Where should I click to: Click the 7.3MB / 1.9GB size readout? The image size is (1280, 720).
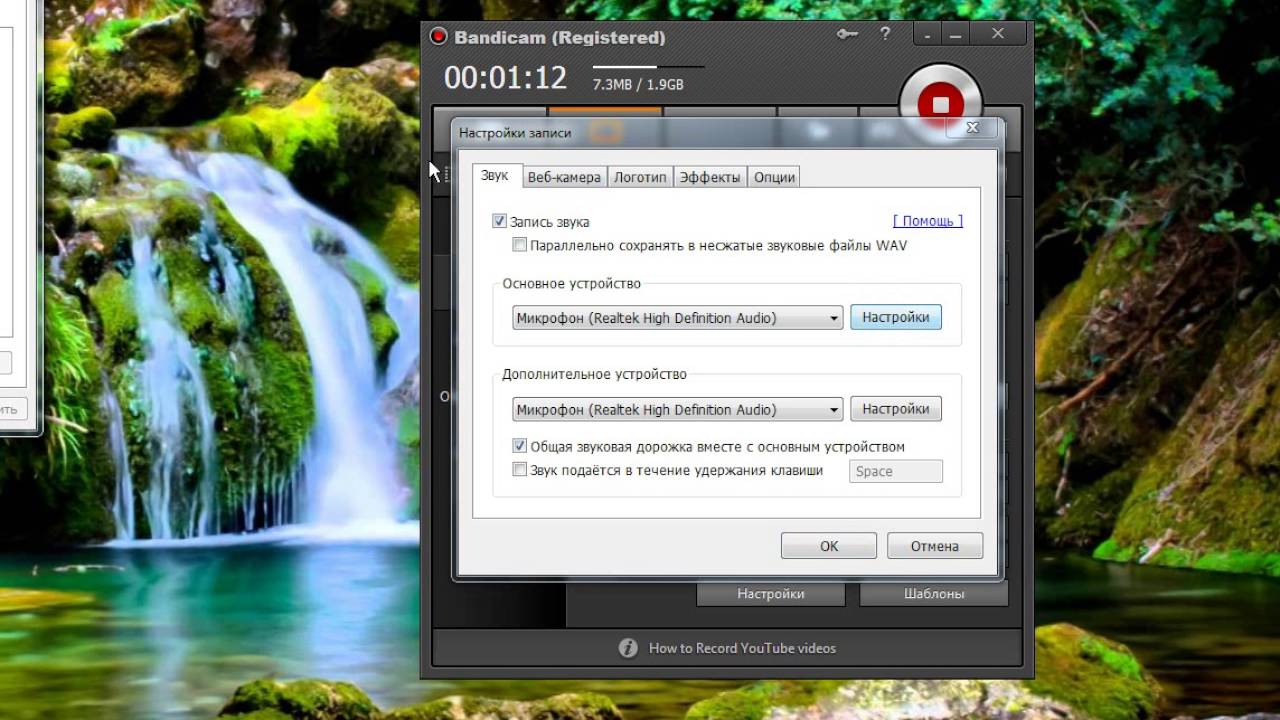tap(638, 85)
